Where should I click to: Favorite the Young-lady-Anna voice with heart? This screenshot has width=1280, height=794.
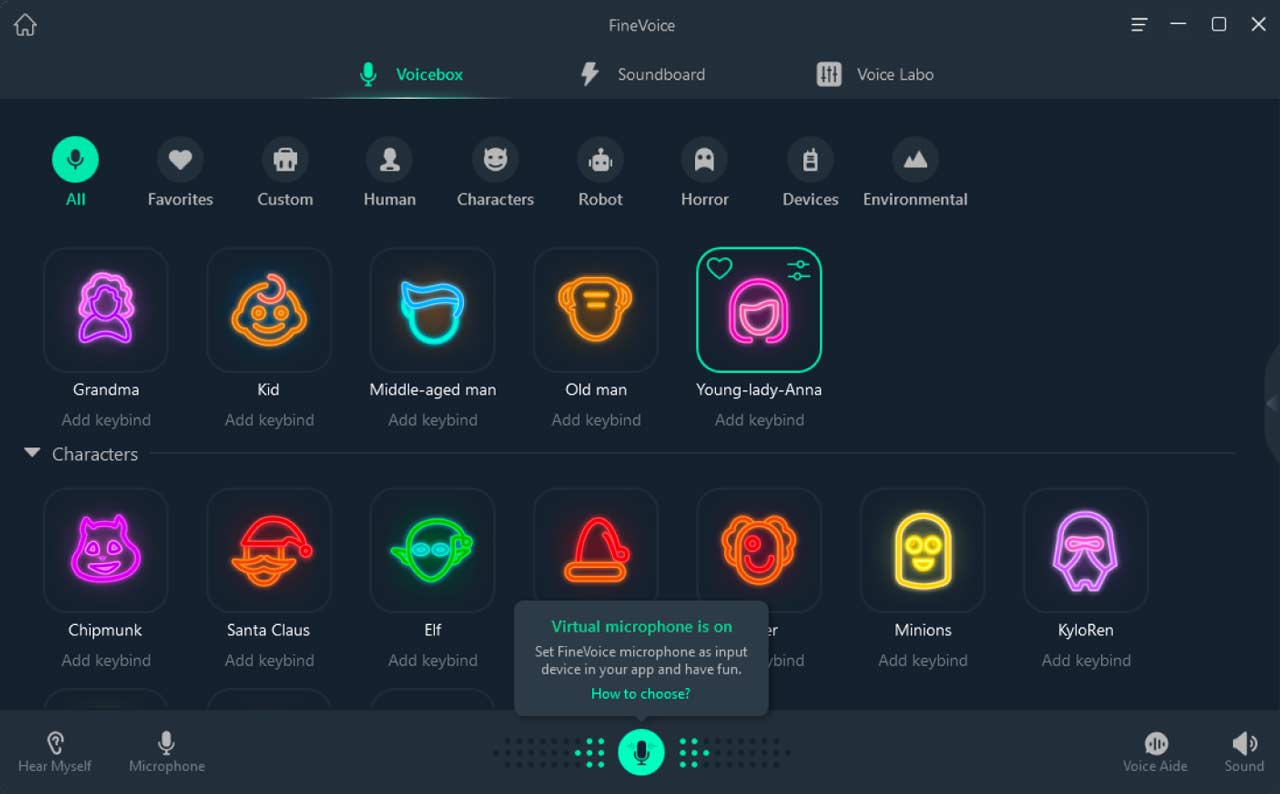pos(719,268)
